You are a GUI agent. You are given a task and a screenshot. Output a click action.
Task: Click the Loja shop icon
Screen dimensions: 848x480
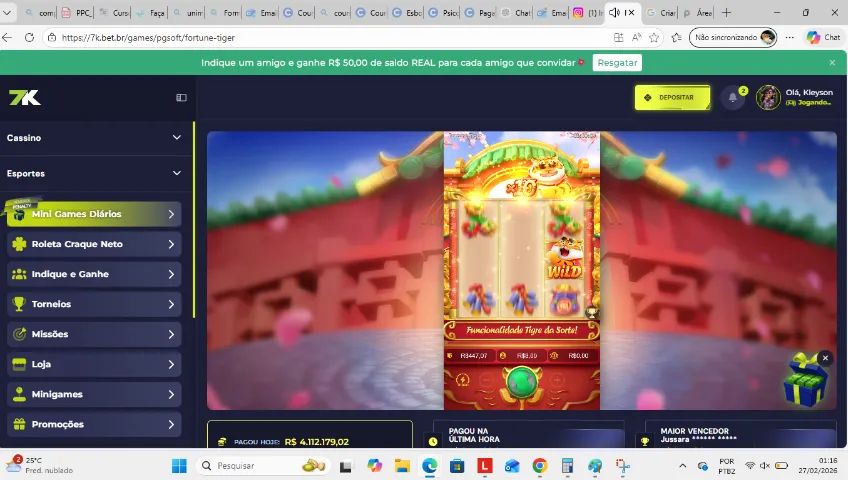[x=19, y=364]
